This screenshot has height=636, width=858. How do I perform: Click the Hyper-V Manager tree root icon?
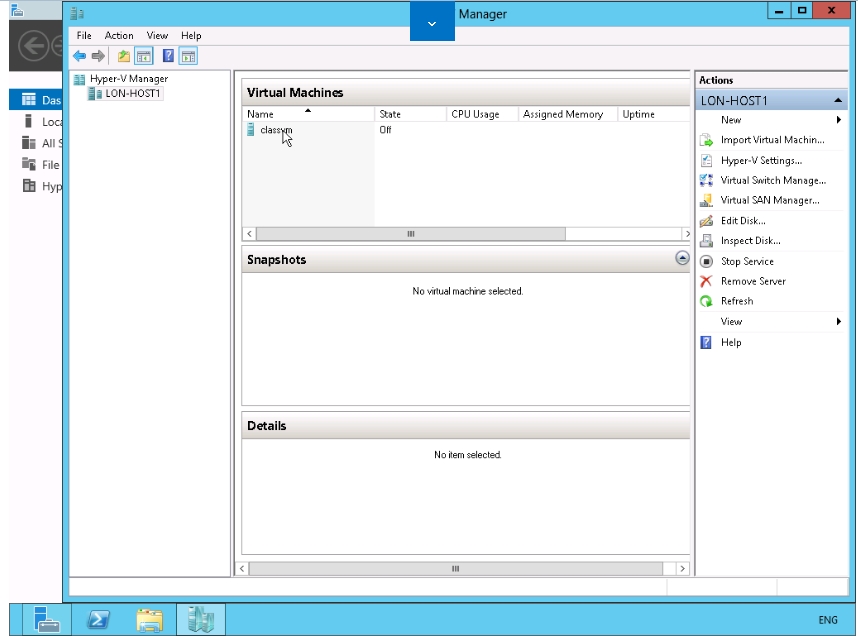coord(79,79)
